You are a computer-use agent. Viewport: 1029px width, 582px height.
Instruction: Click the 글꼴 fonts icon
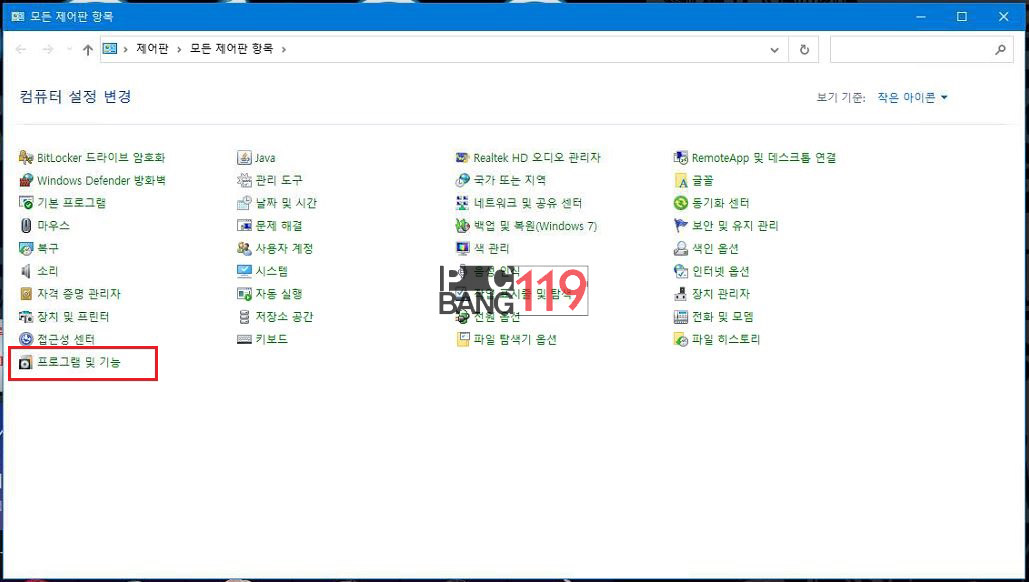(681, 181)
